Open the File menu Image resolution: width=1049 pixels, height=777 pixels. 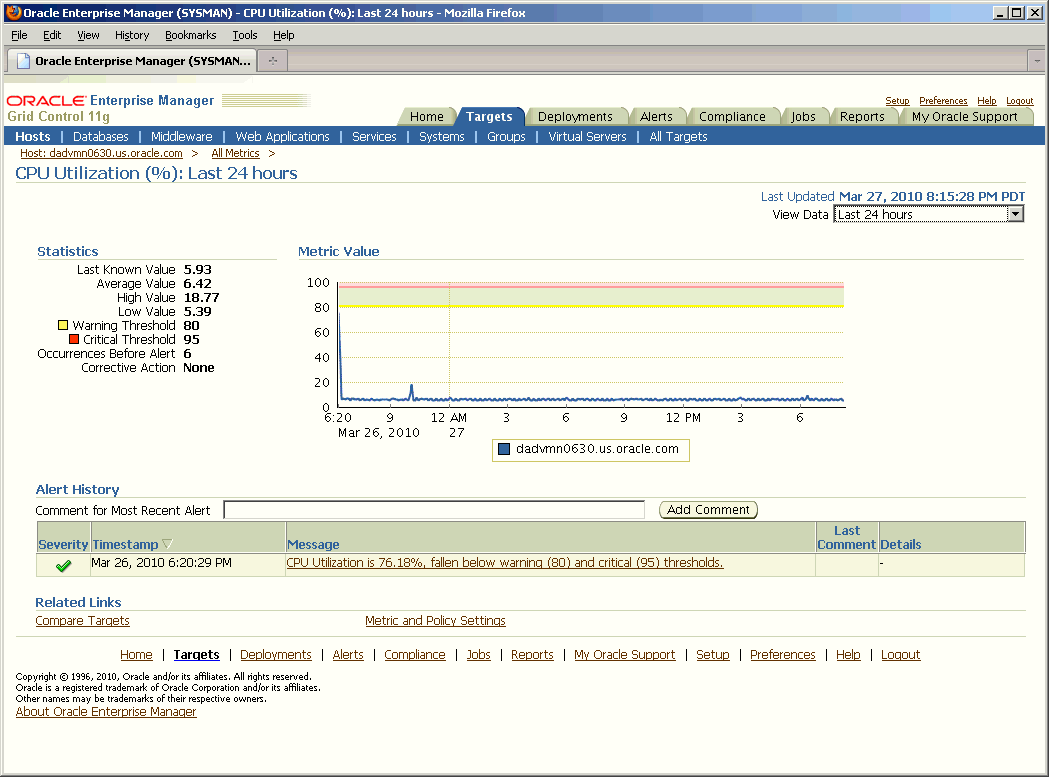coord(19,35)
